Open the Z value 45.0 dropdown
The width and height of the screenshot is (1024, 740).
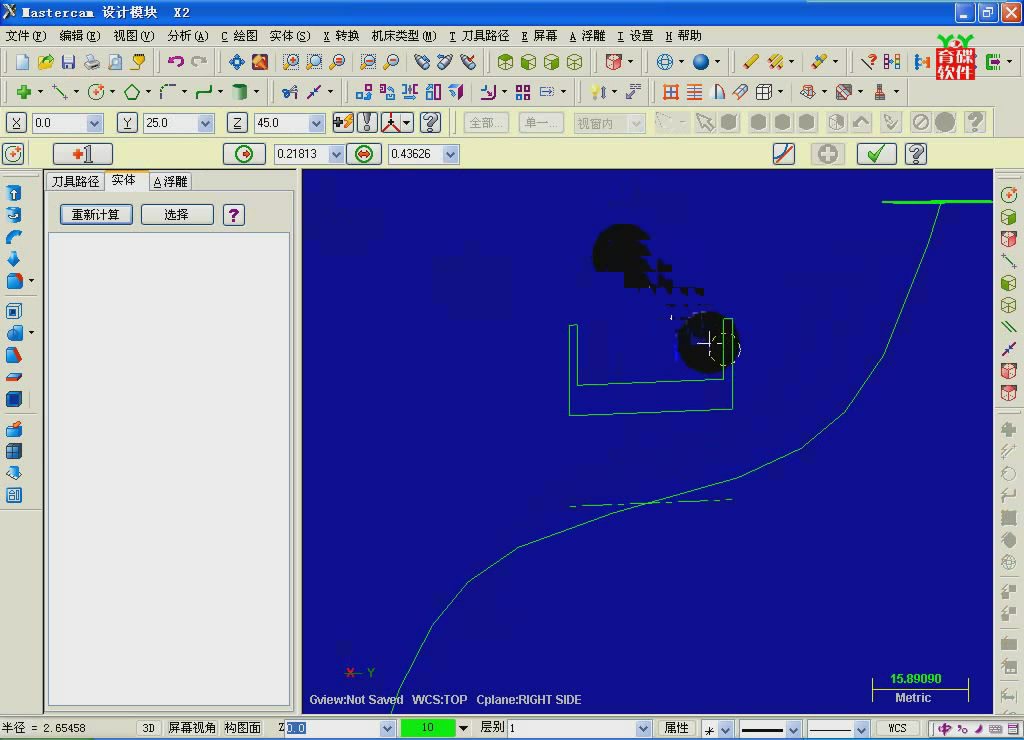point(316,123)
